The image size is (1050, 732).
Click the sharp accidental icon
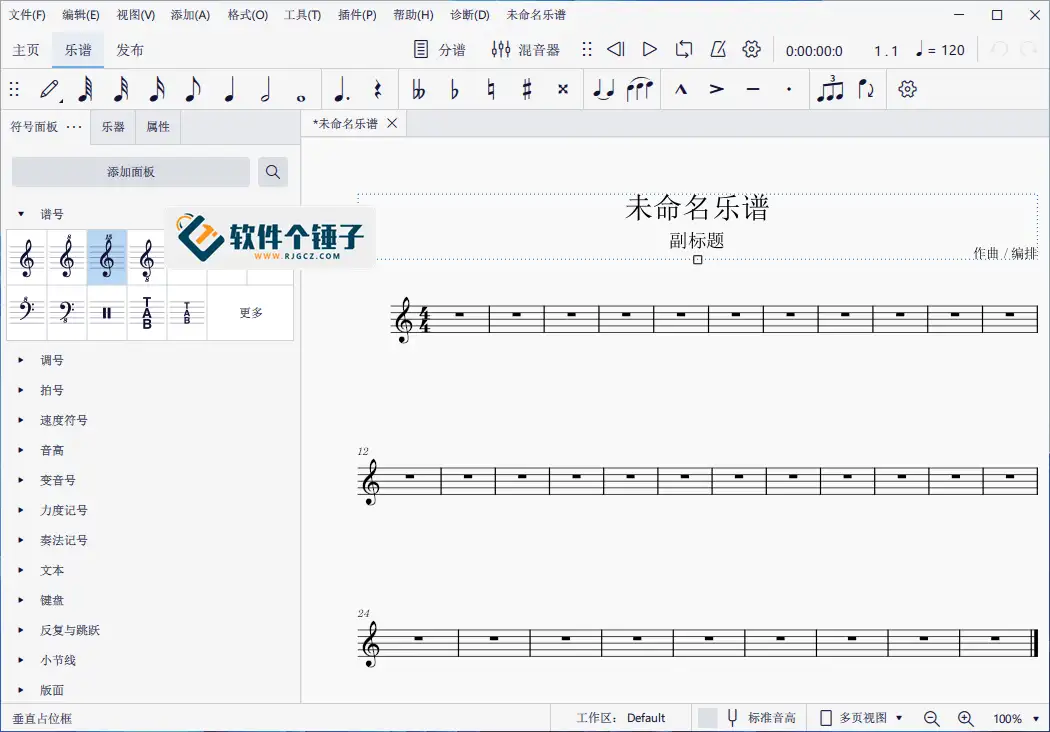point(527,90)
